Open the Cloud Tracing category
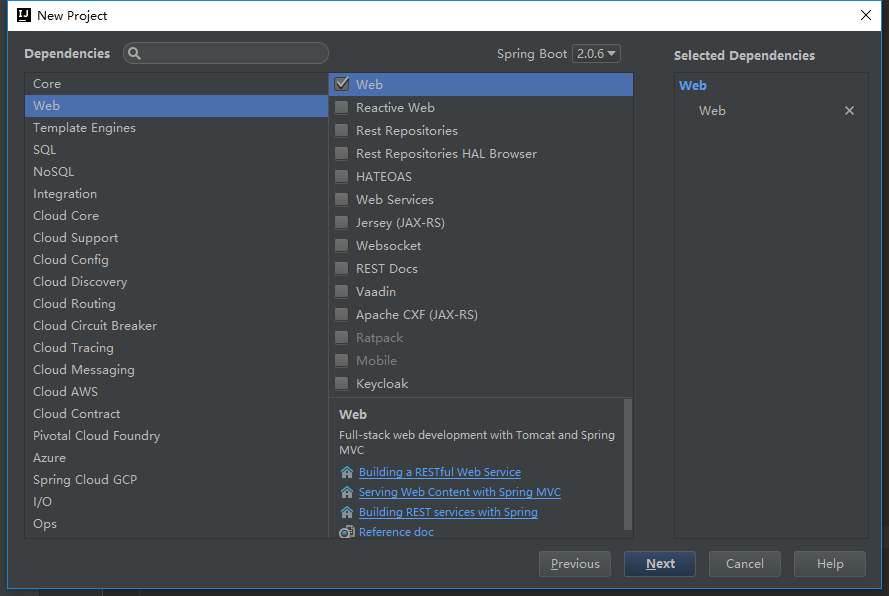Image resolution: width=889 pixels, height=596 pixels. [176, 348]
